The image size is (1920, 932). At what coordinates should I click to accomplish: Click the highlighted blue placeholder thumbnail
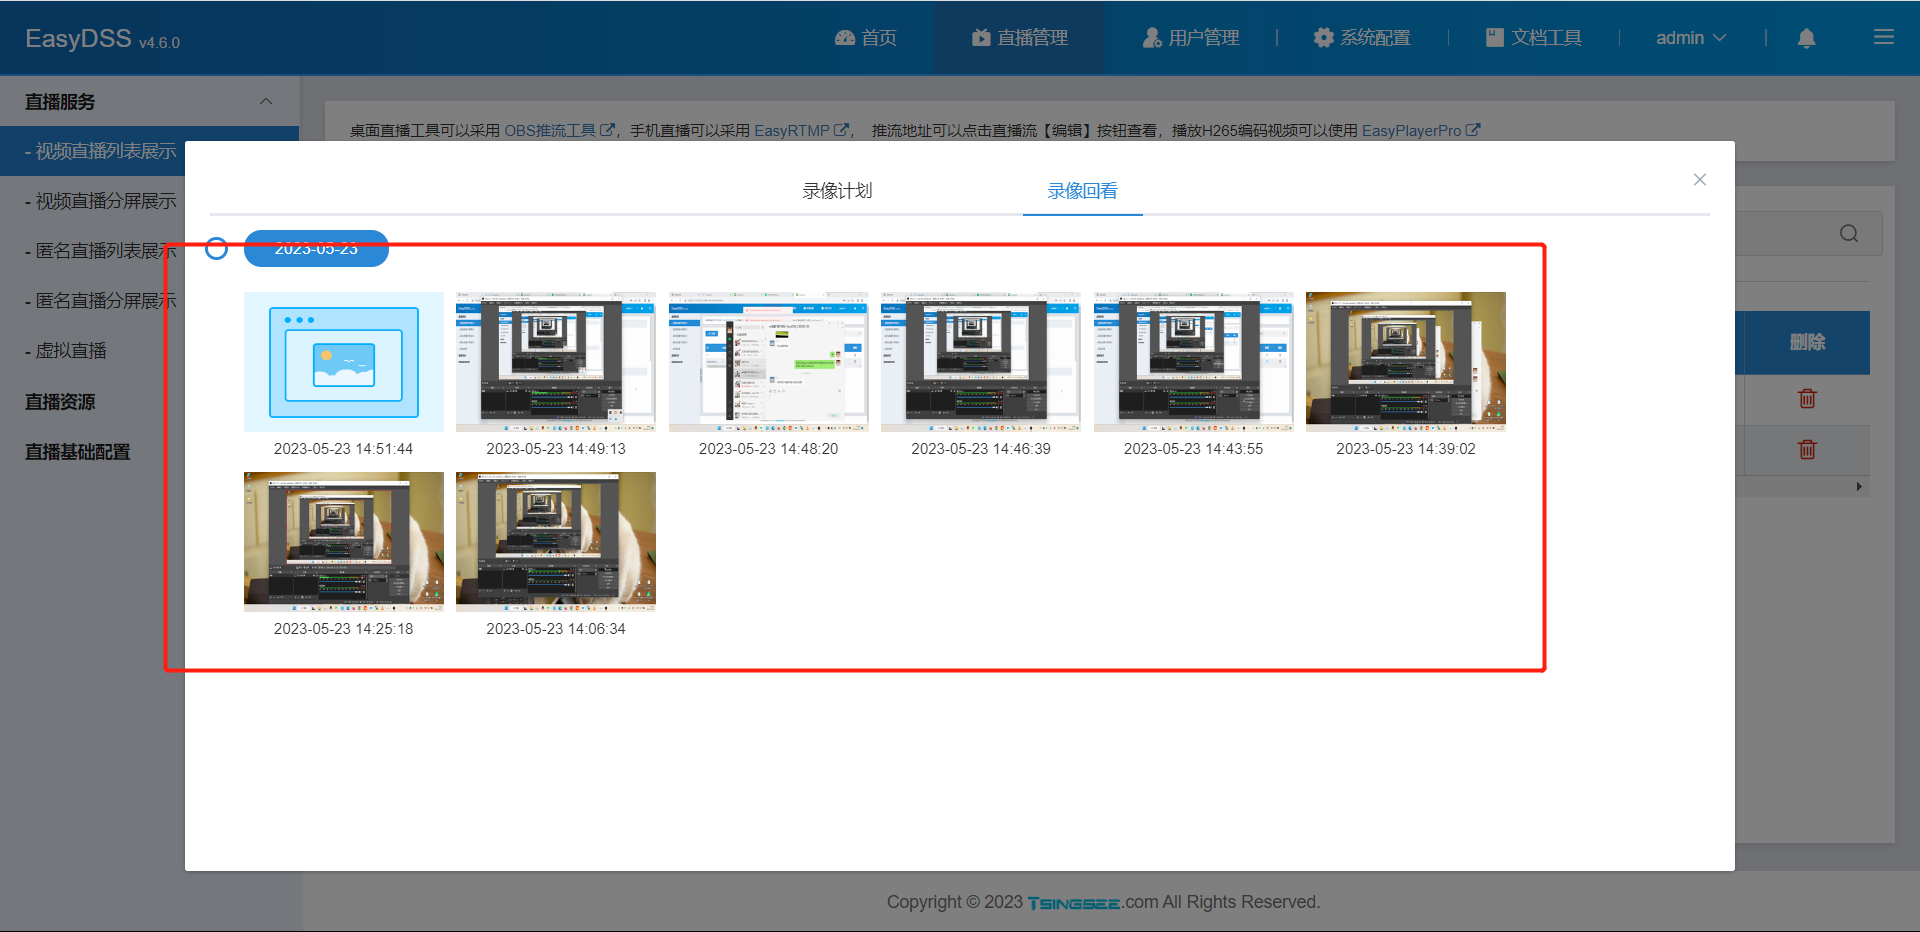click(343, 361)
